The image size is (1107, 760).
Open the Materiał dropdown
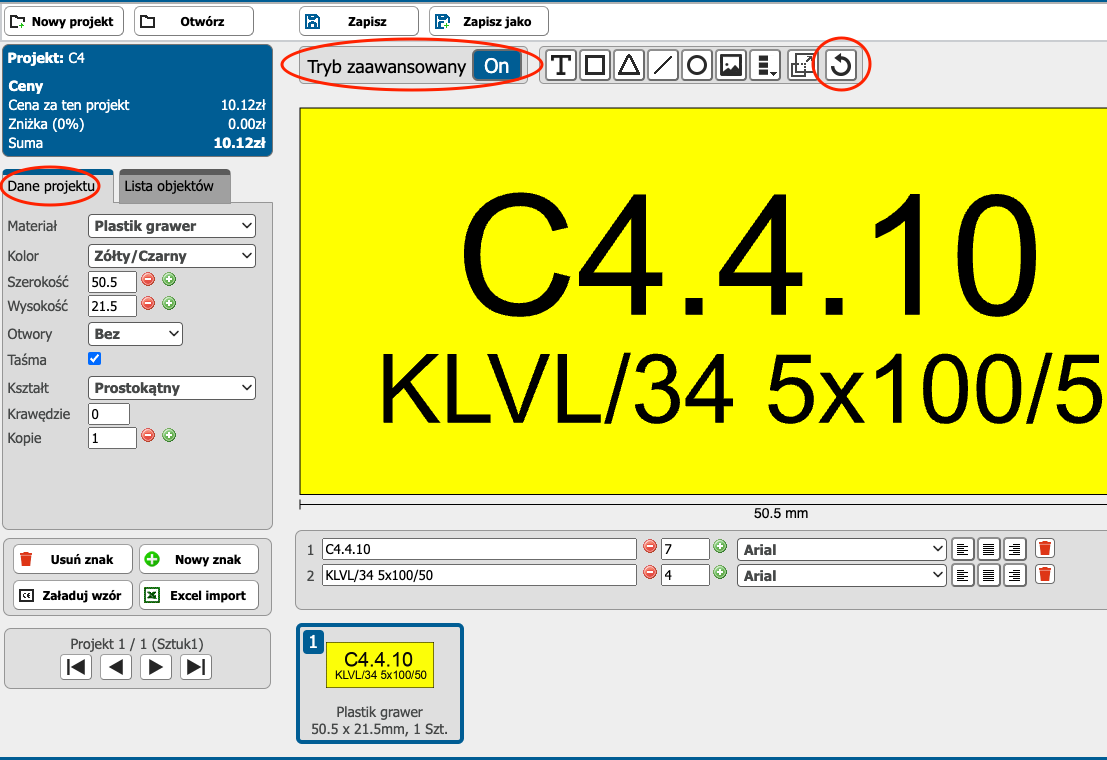click(x=172, y=226)
